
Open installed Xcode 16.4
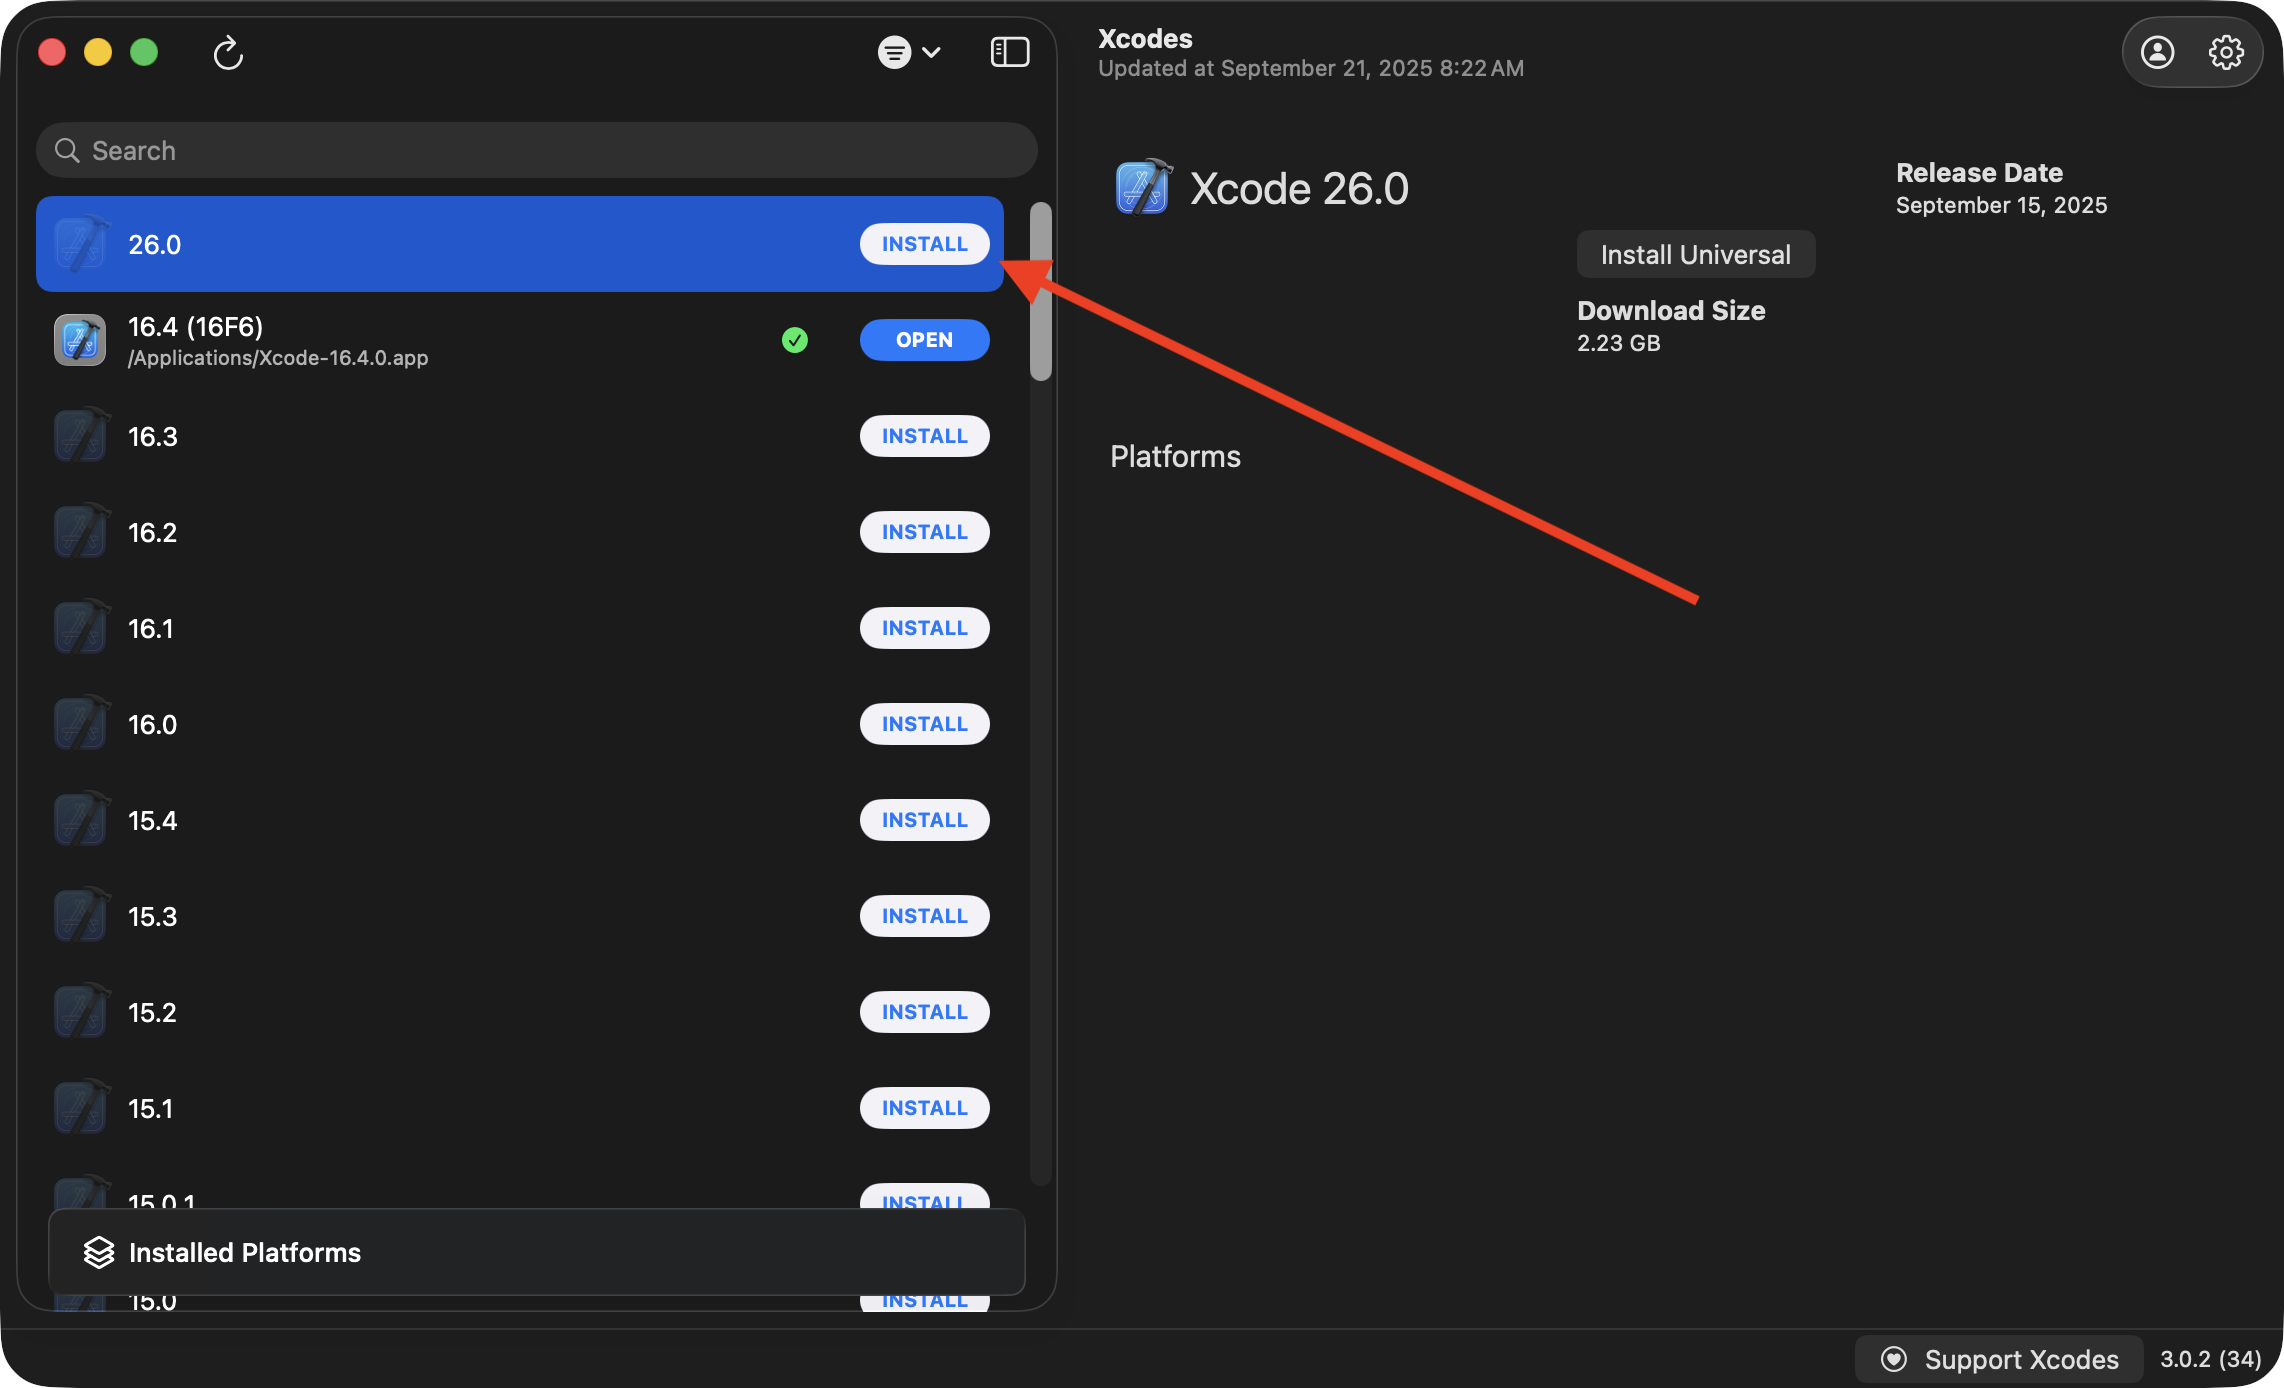pos(924,340)
